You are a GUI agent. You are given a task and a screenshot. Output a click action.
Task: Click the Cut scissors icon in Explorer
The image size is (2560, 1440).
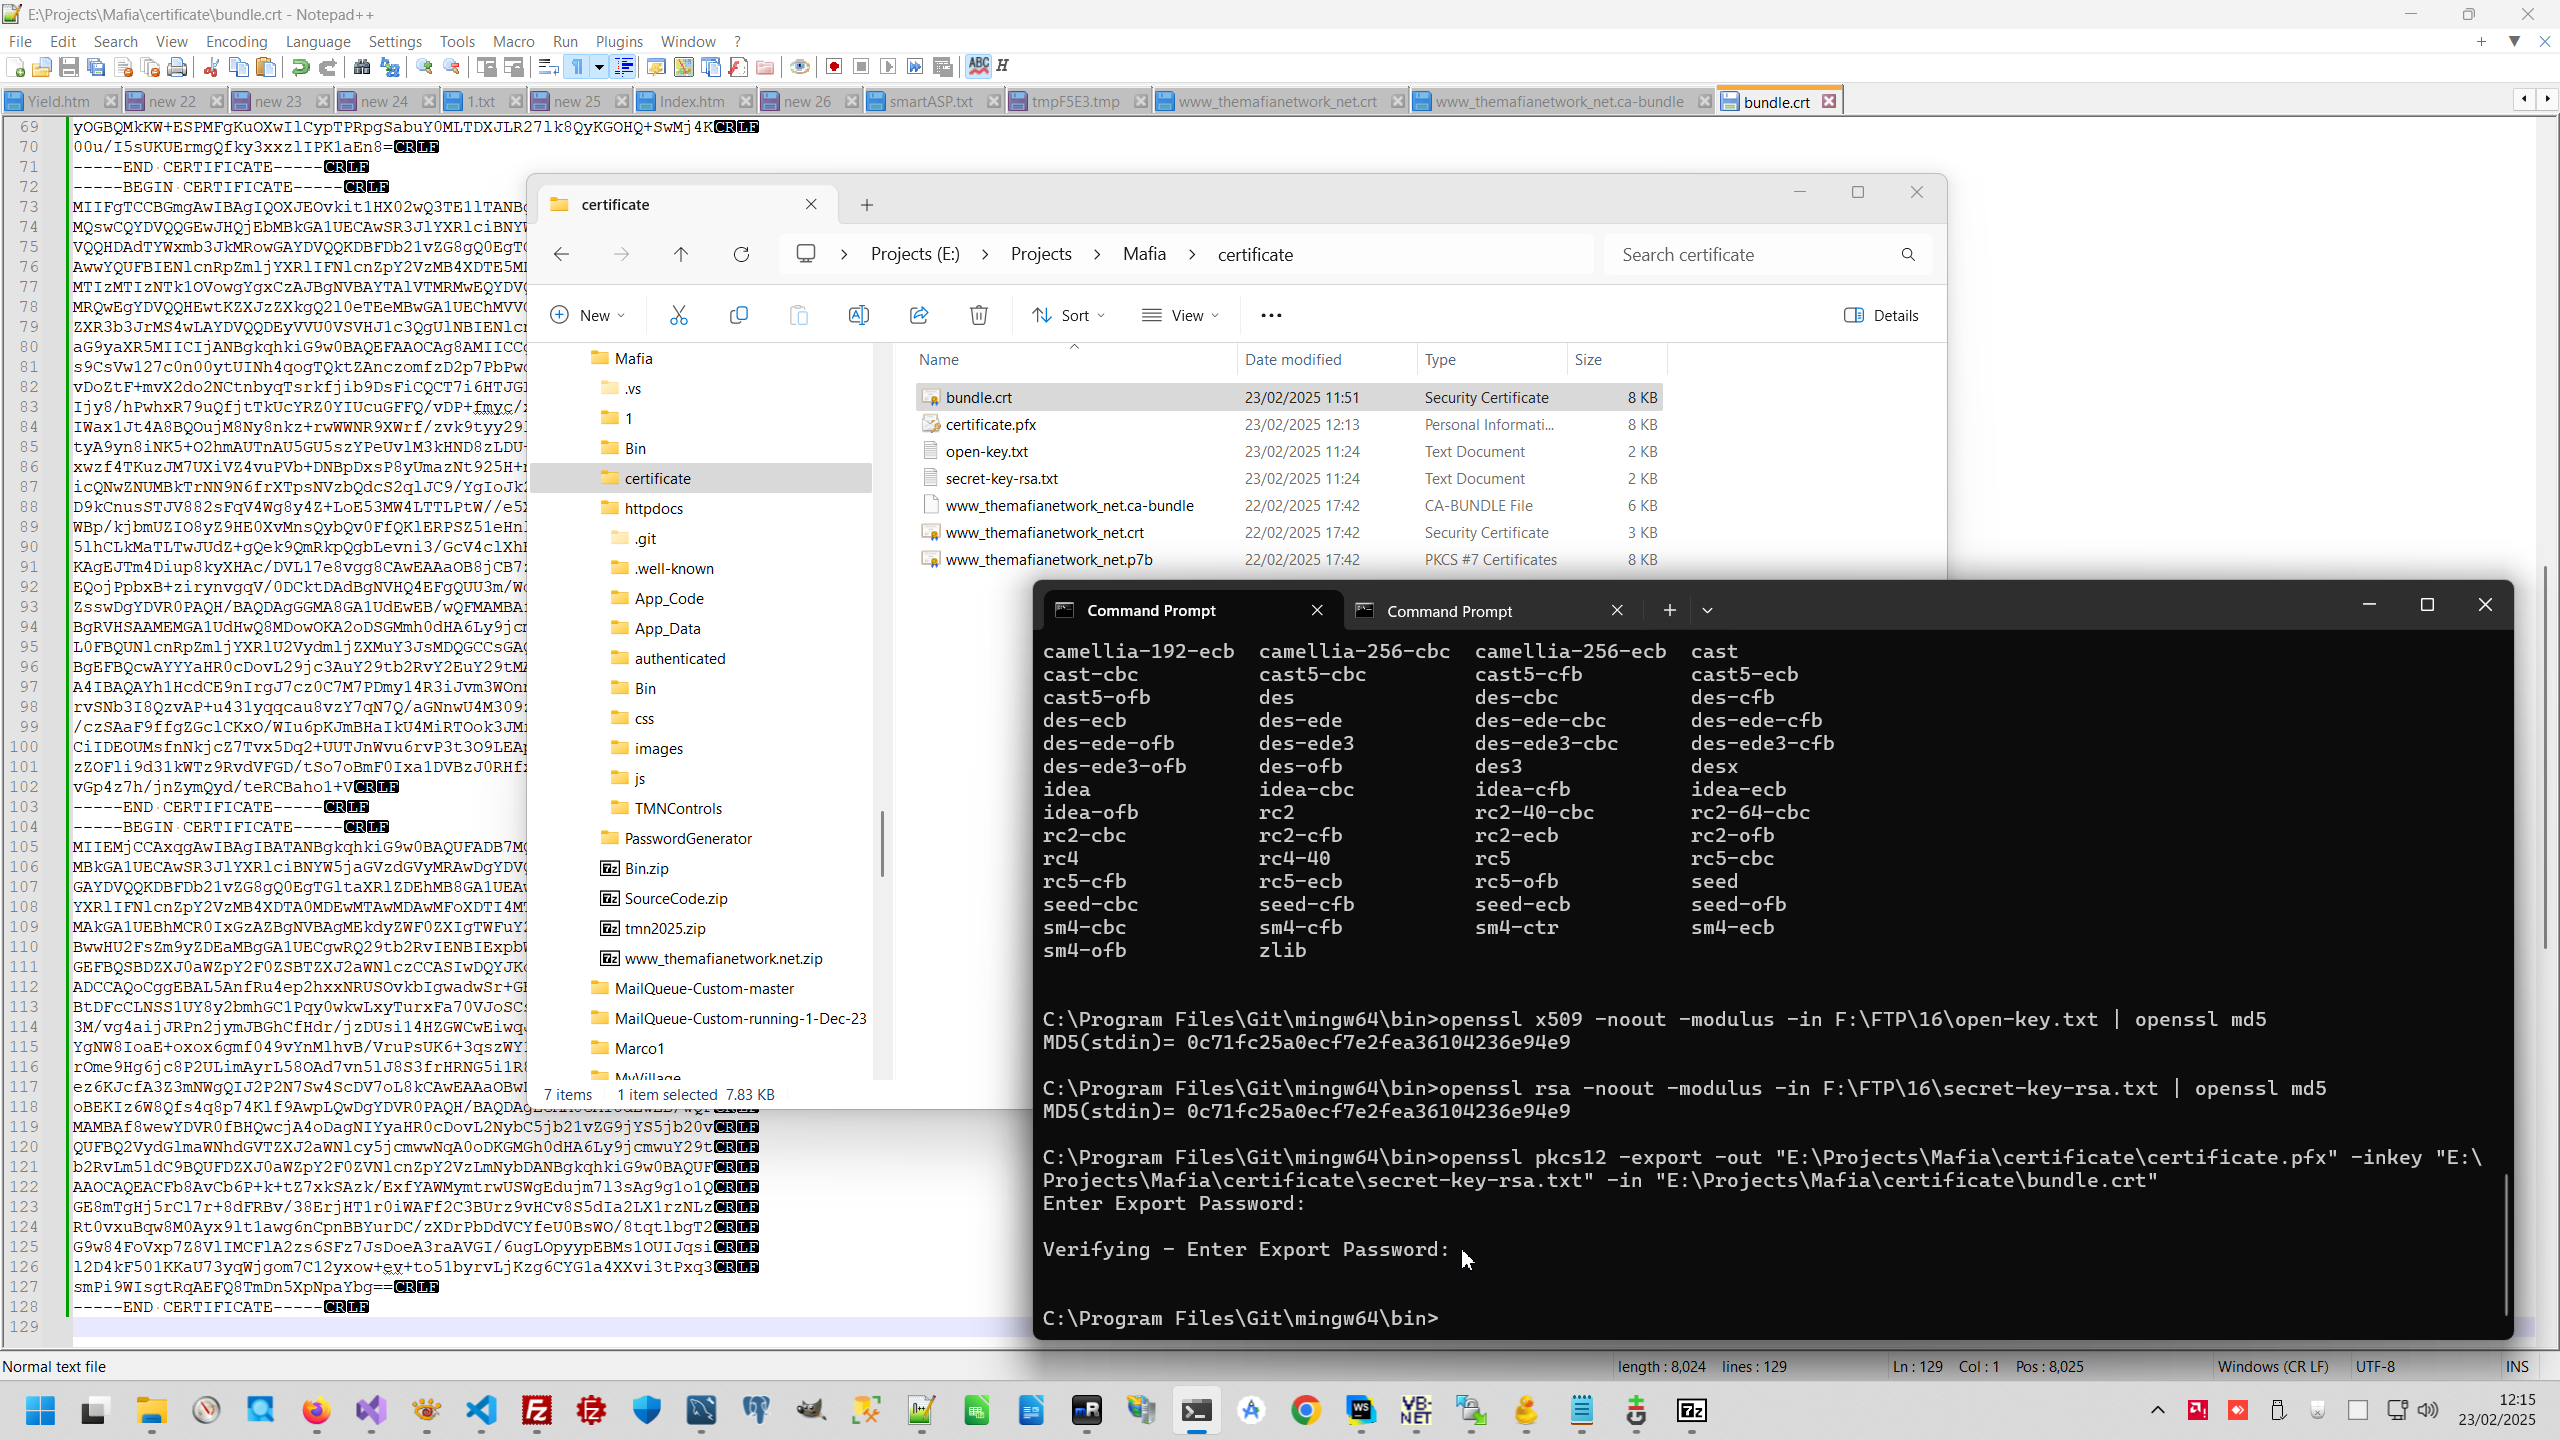coord(679,315)
